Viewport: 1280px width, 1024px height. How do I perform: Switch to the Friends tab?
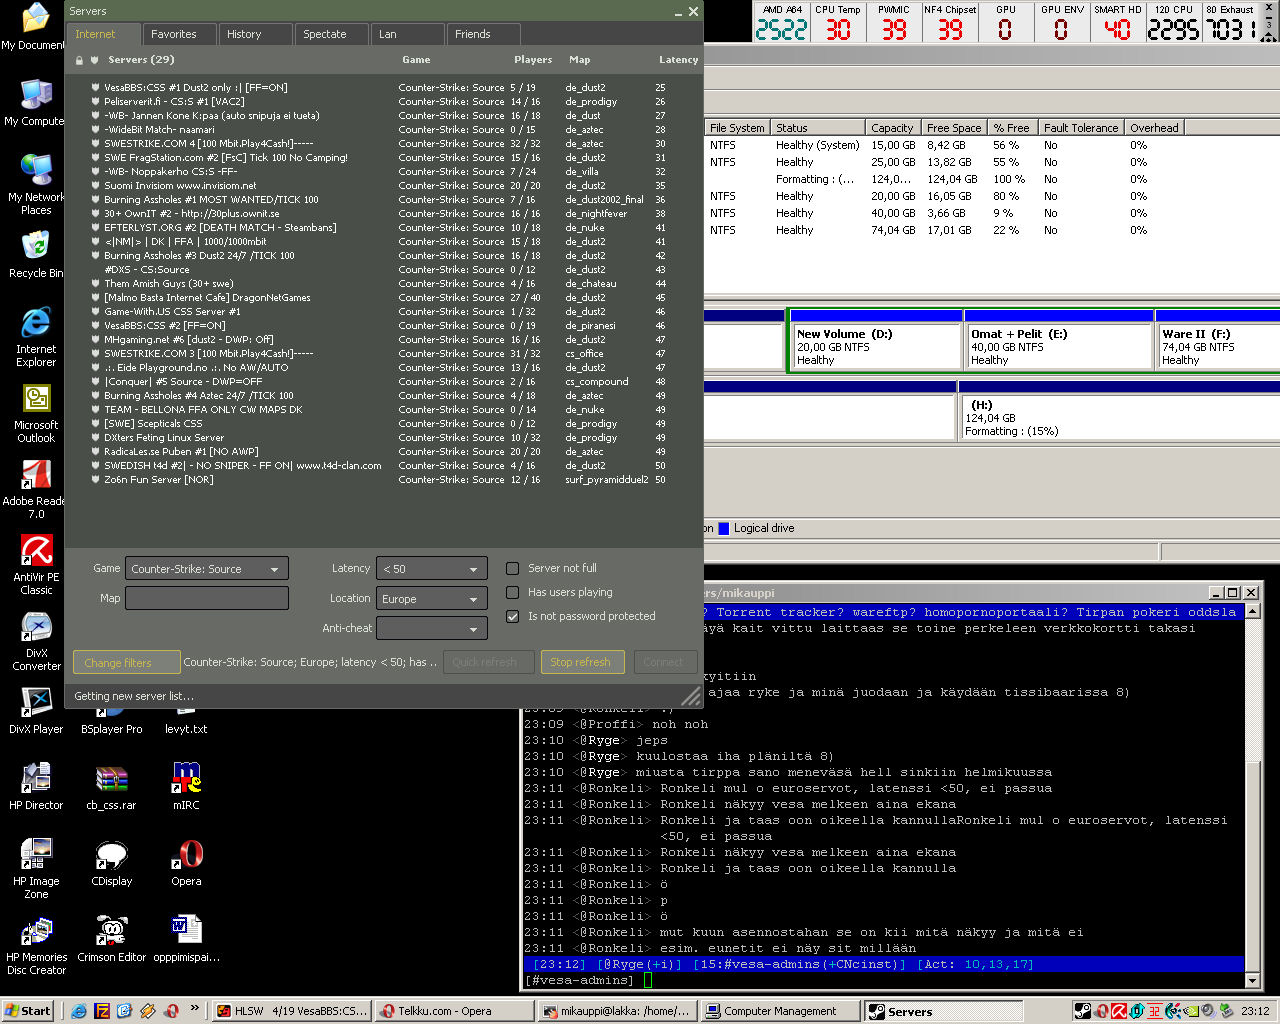click(482, 34)
